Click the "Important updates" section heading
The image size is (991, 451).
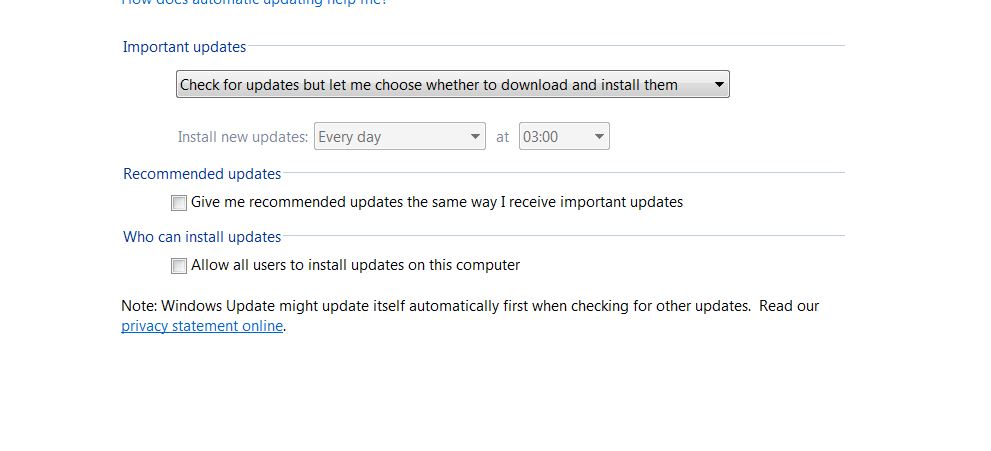(184, 46)
